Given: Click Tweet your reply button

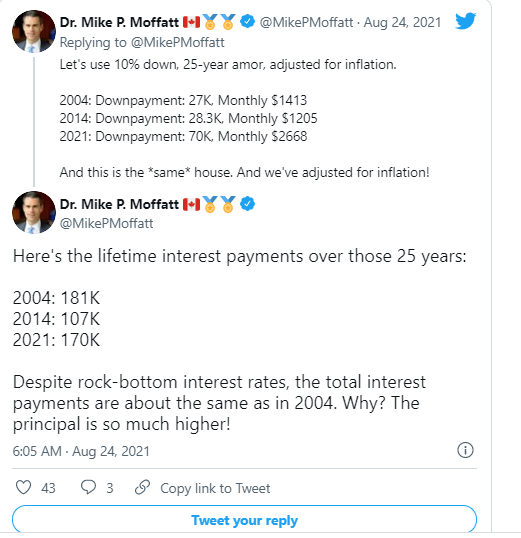Looking at the screenshot, I should click(x=244, y=520).
